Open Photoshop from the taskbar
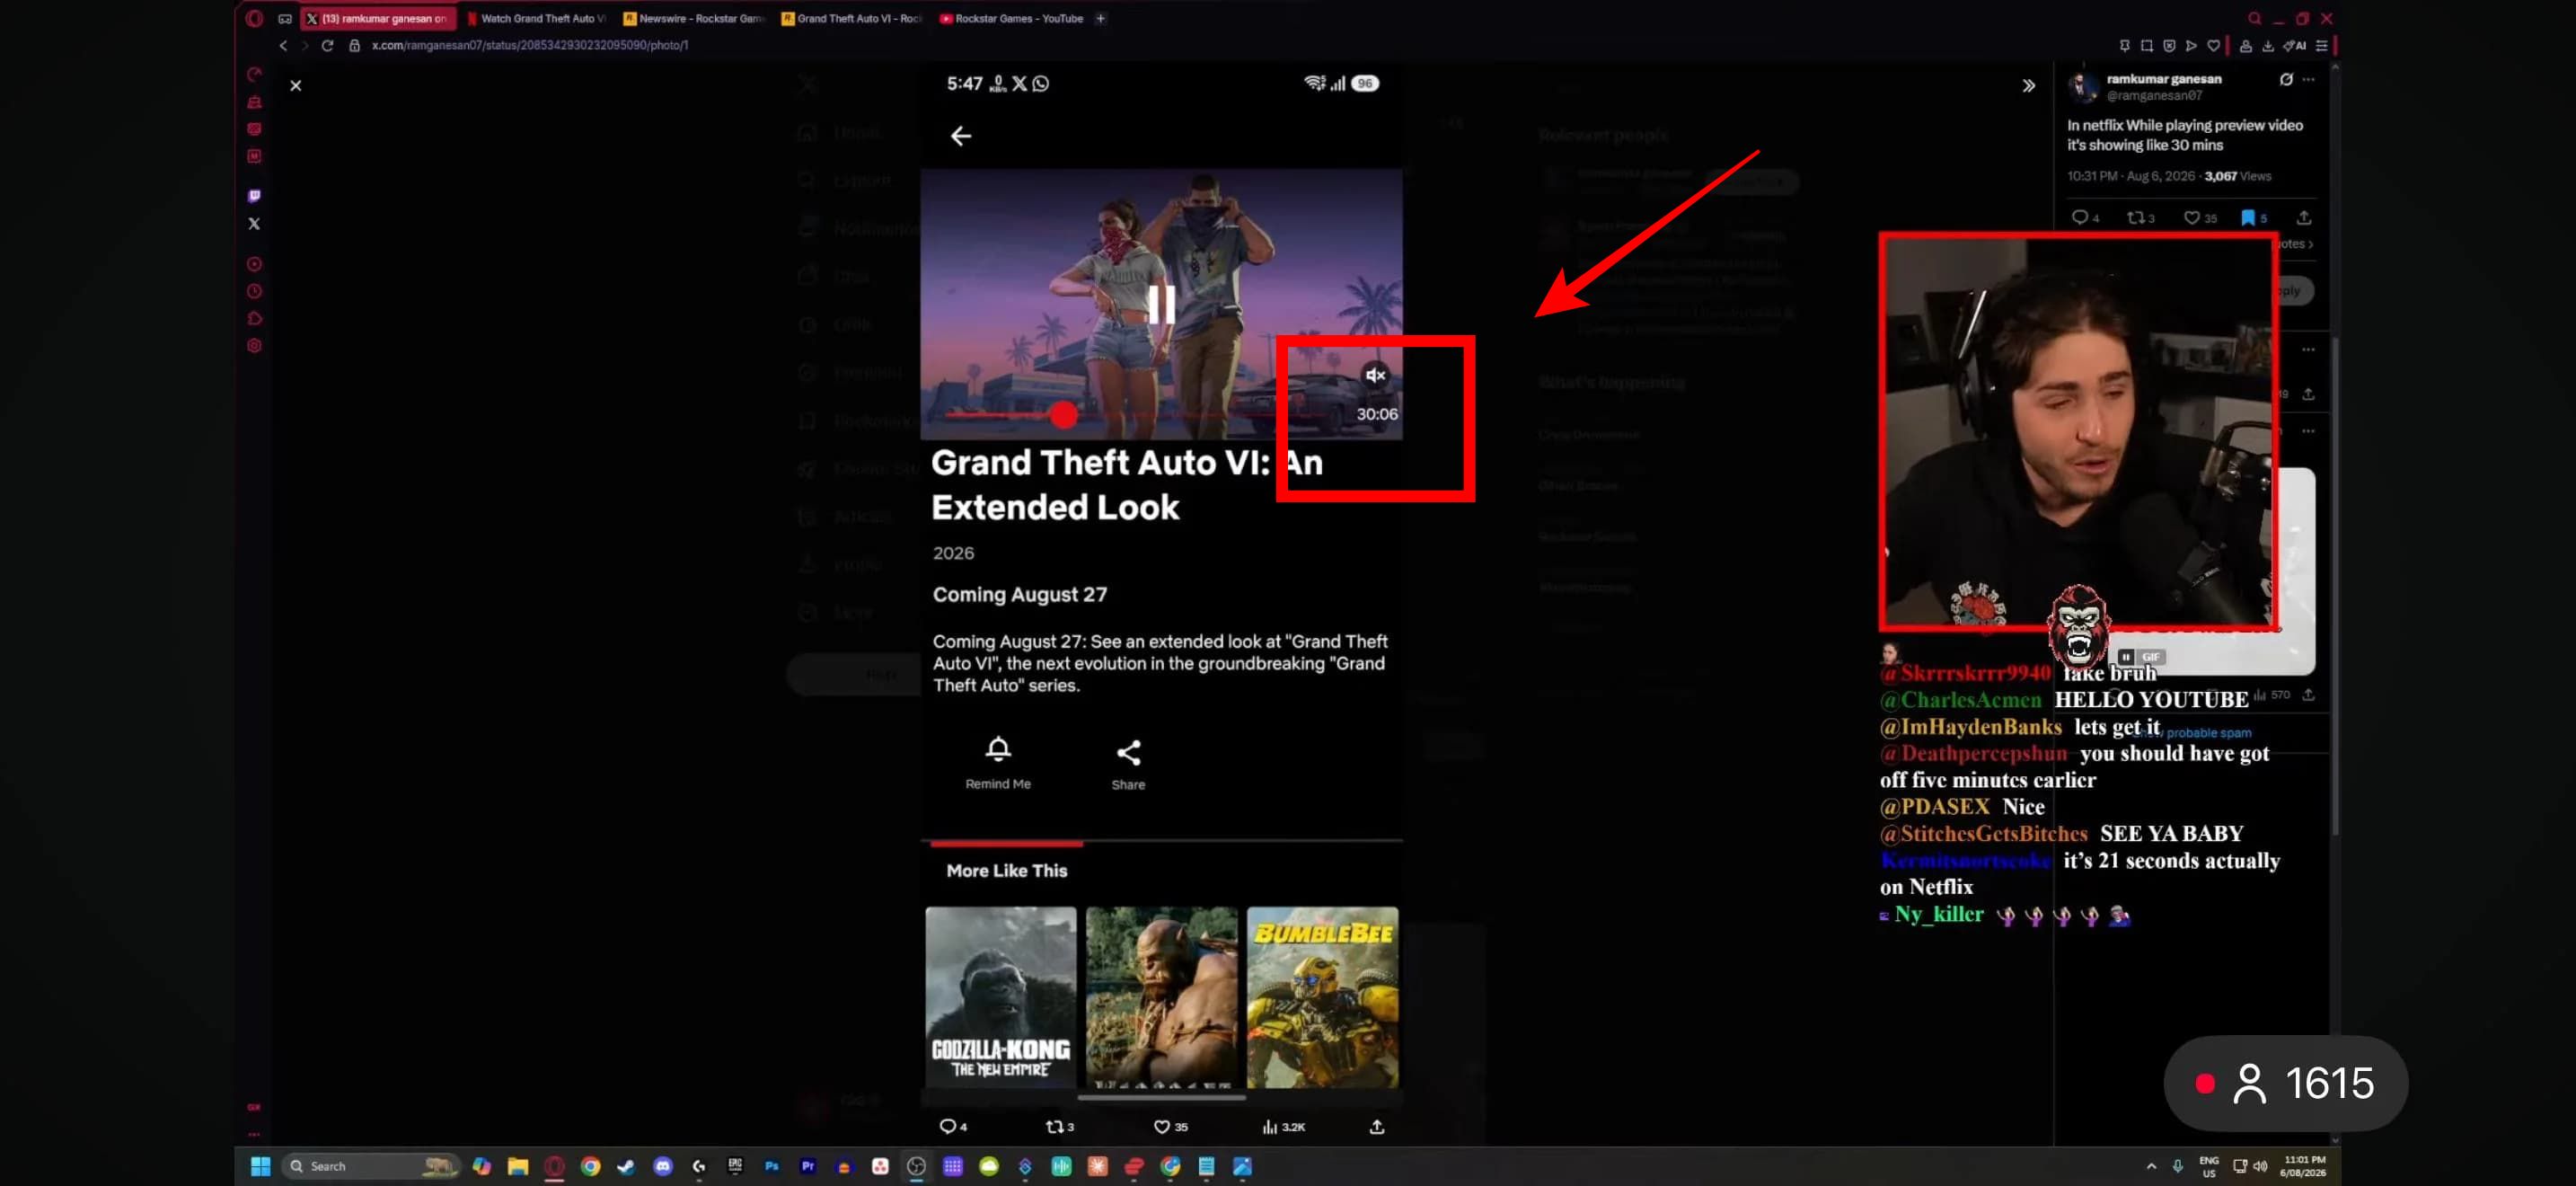Viewport: 2576px width, 1186px height. (x=771, y=1166)
